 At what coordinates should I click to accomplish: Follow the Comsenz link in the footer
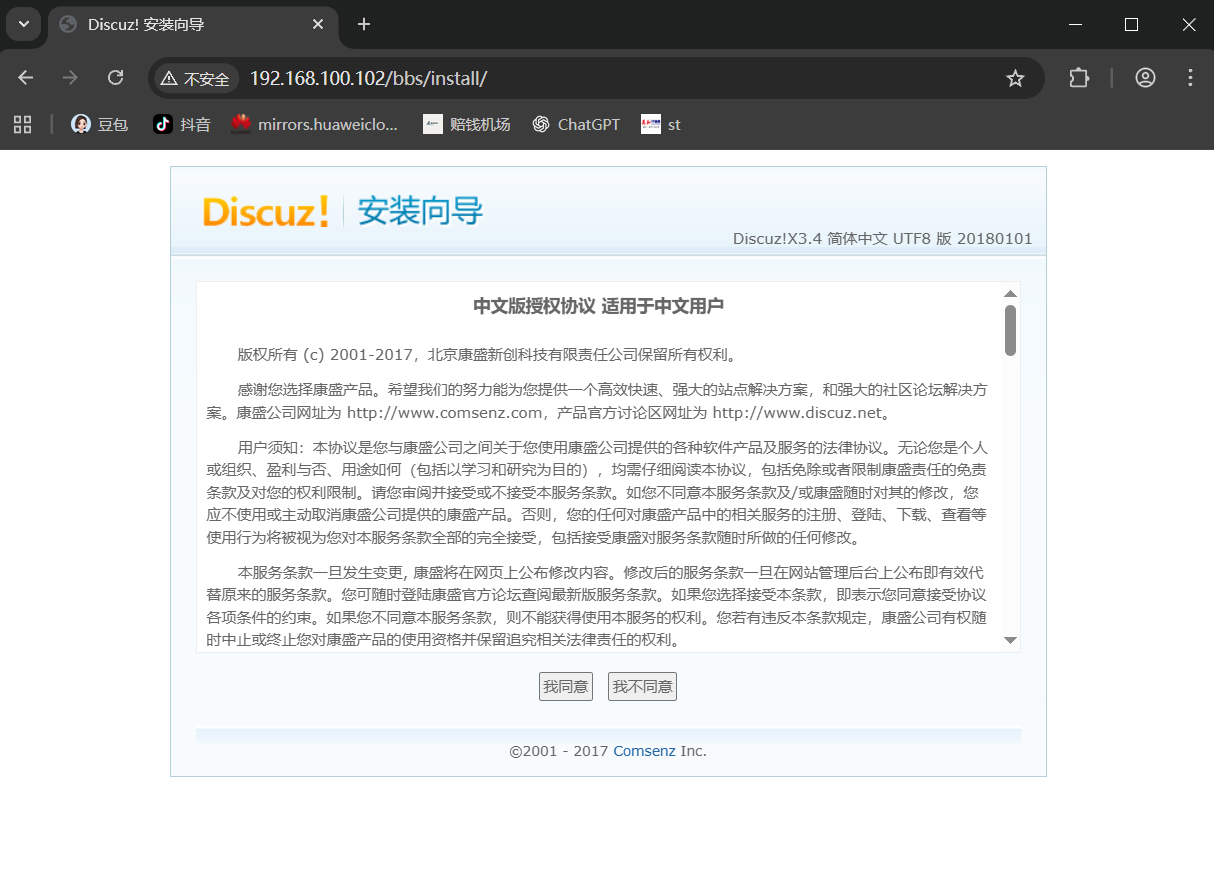pyautogui.click(x=646, y=751)
